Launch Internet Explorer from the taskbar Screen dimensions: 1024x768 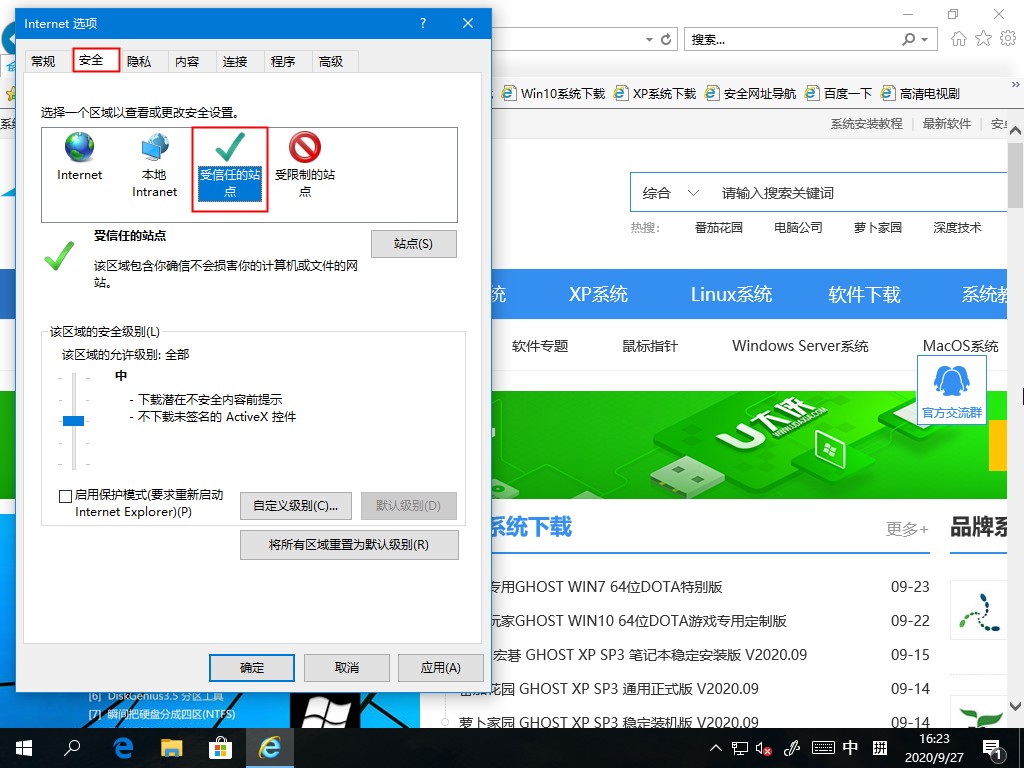[x=270, y=747]
